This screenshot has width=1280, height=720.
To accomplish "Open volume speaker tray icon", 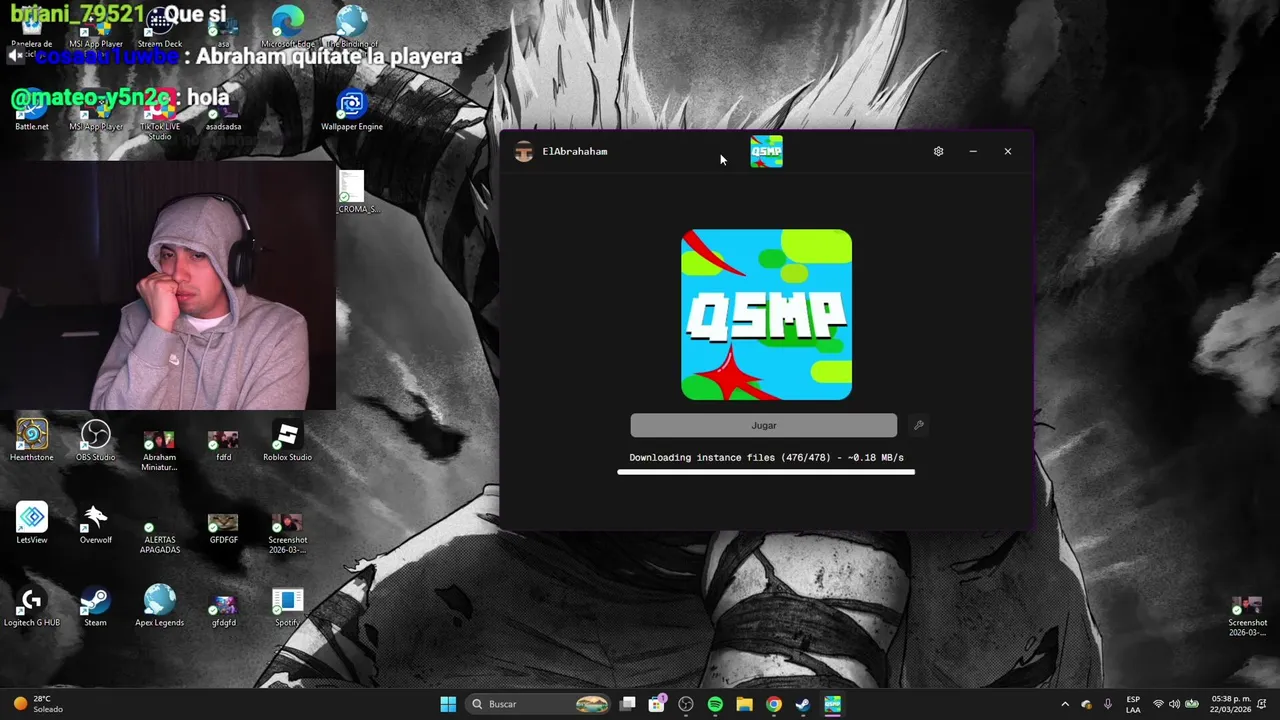I will [x=1175, y=704].
